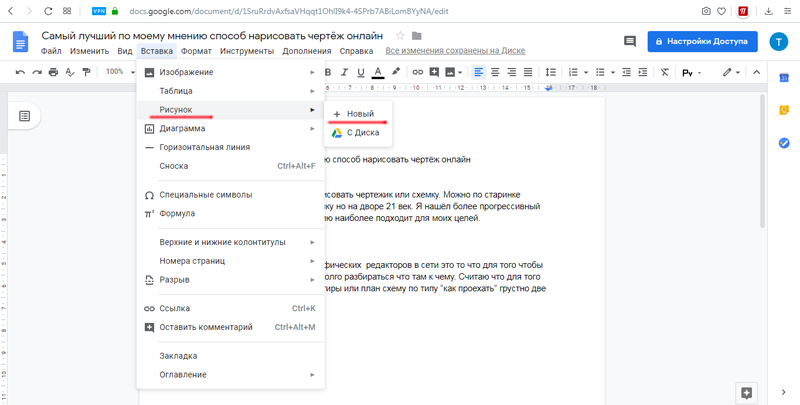Expand the Изображение submenu
Image resolution: width=800 pixels, height=405 pixels.
[x=231, y=72]
